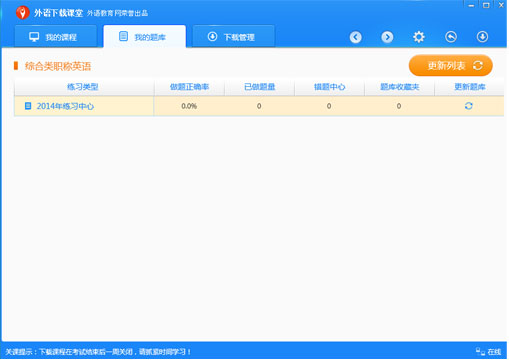The width and height of the screenshot is (509, 360).
Task: Click the 题库收藏夹 column header
Action: (x=399, y=87)
